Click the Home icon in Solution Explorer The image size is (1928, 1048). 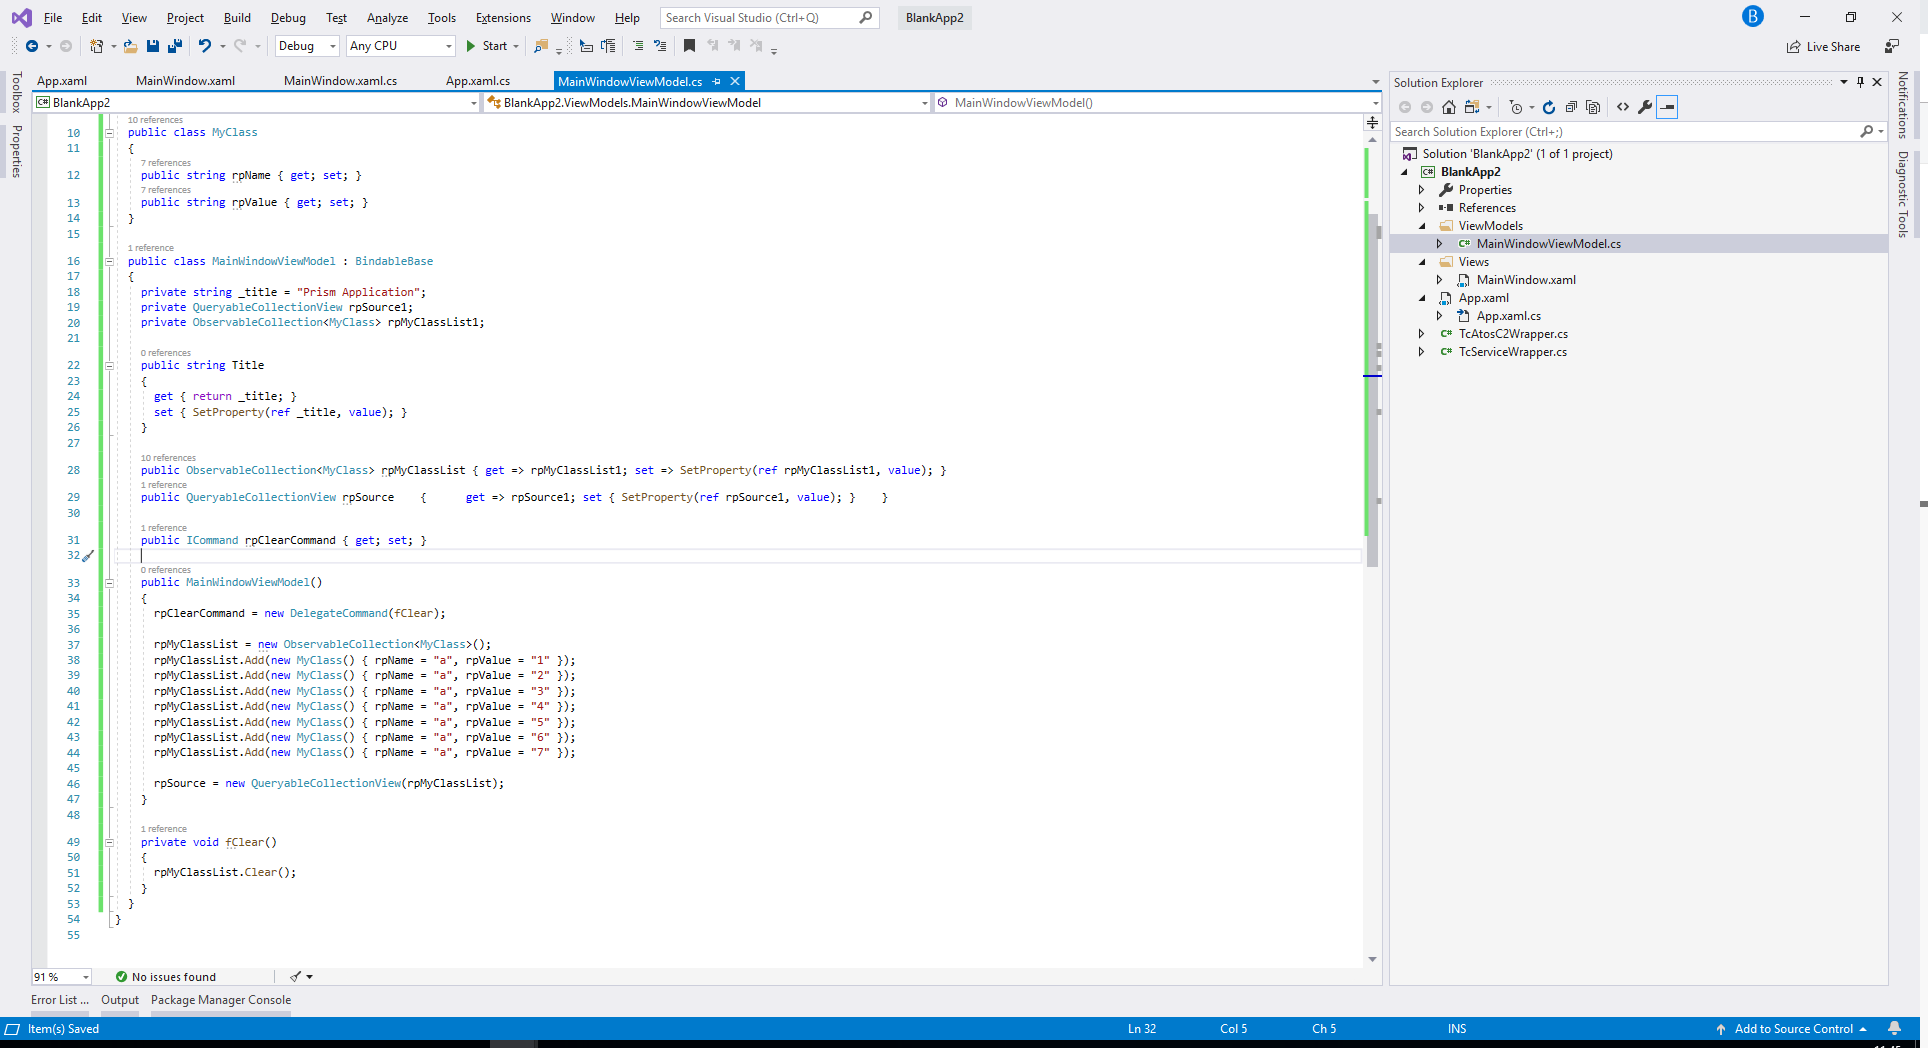pos(1448,107)
